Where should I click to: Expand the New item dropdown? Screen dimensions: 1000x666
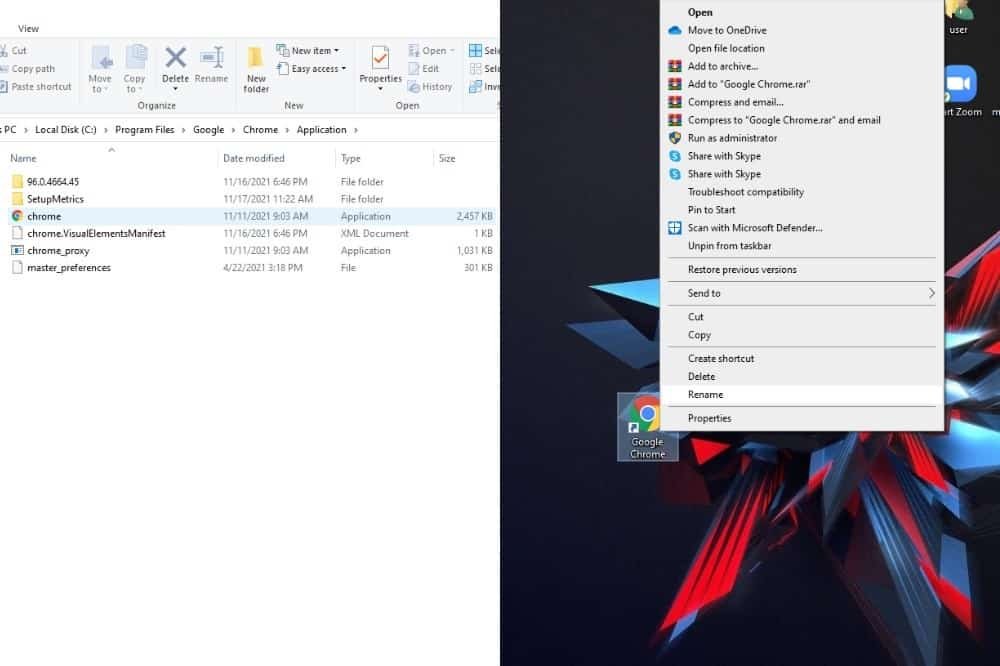315,51
